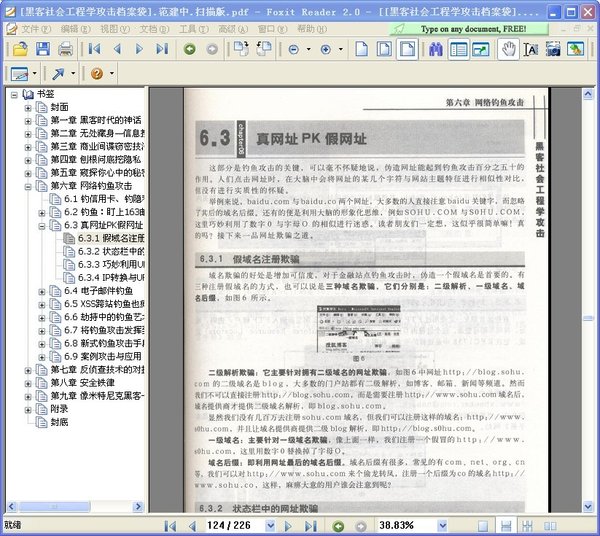Click next page button in status bar
Image resolution: width=600 pixels, height=536 pixels.
(288, 526)
